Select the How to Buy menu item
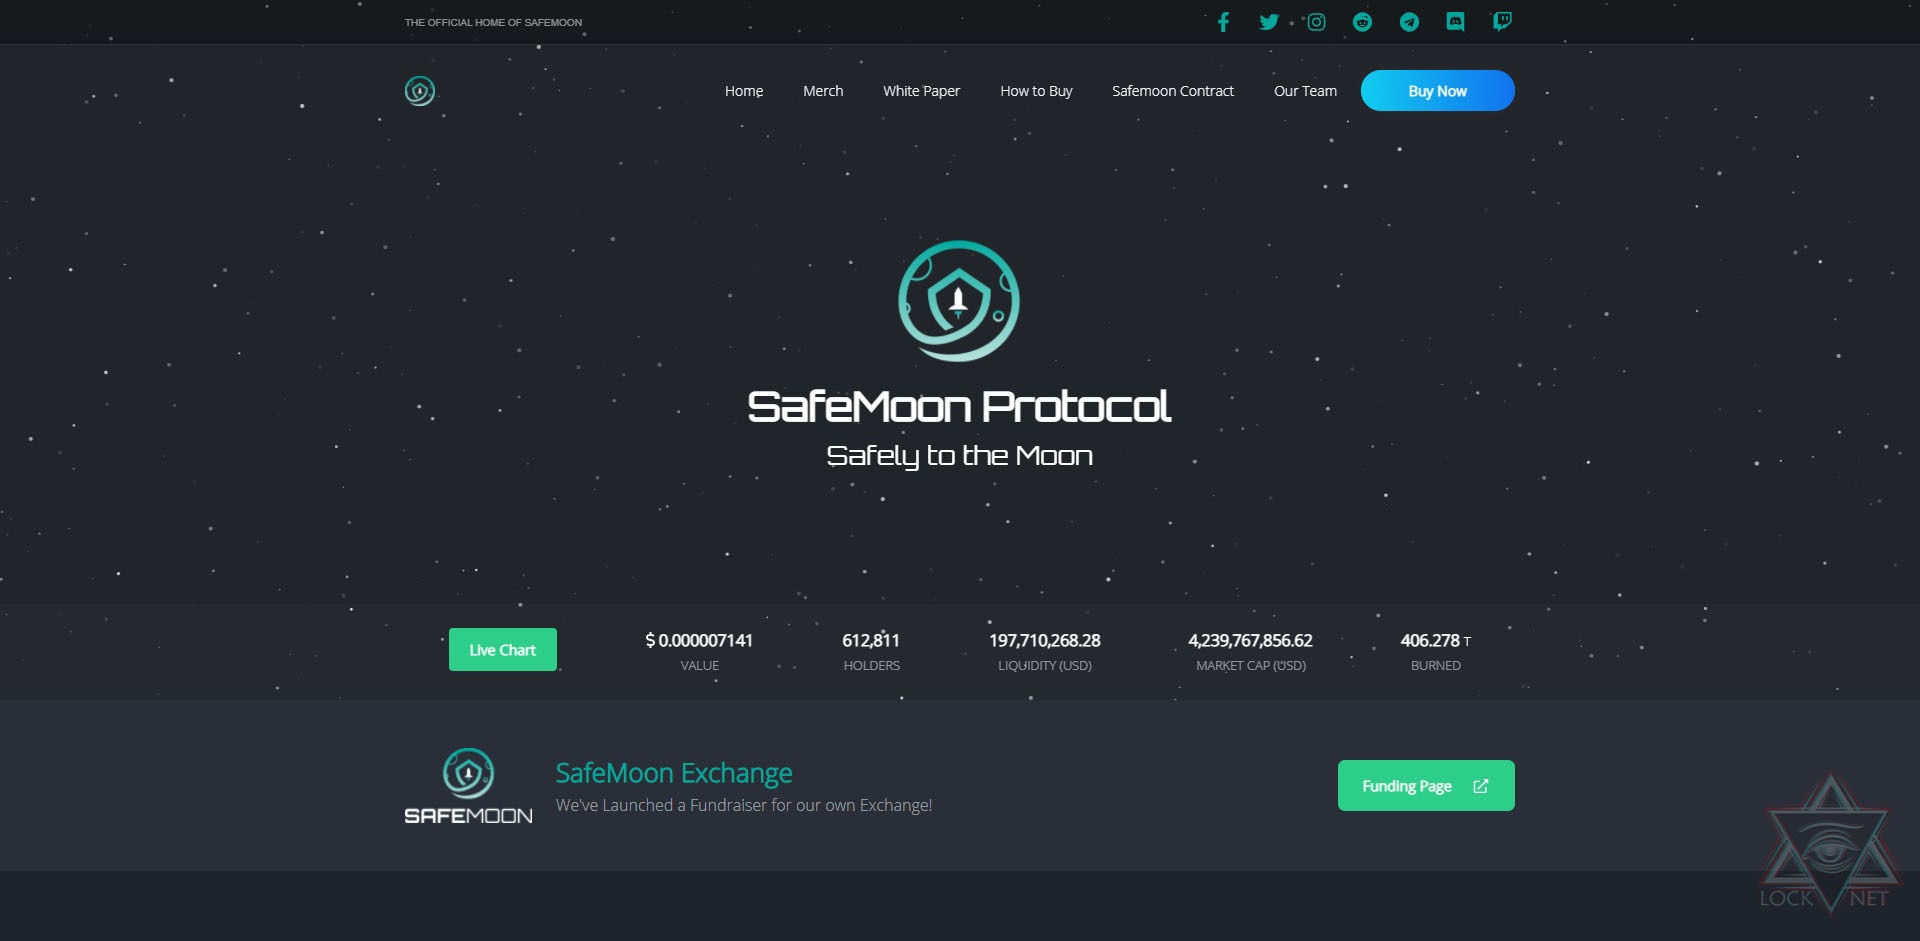This screenshot has width=1920, height=941. 1036,91
